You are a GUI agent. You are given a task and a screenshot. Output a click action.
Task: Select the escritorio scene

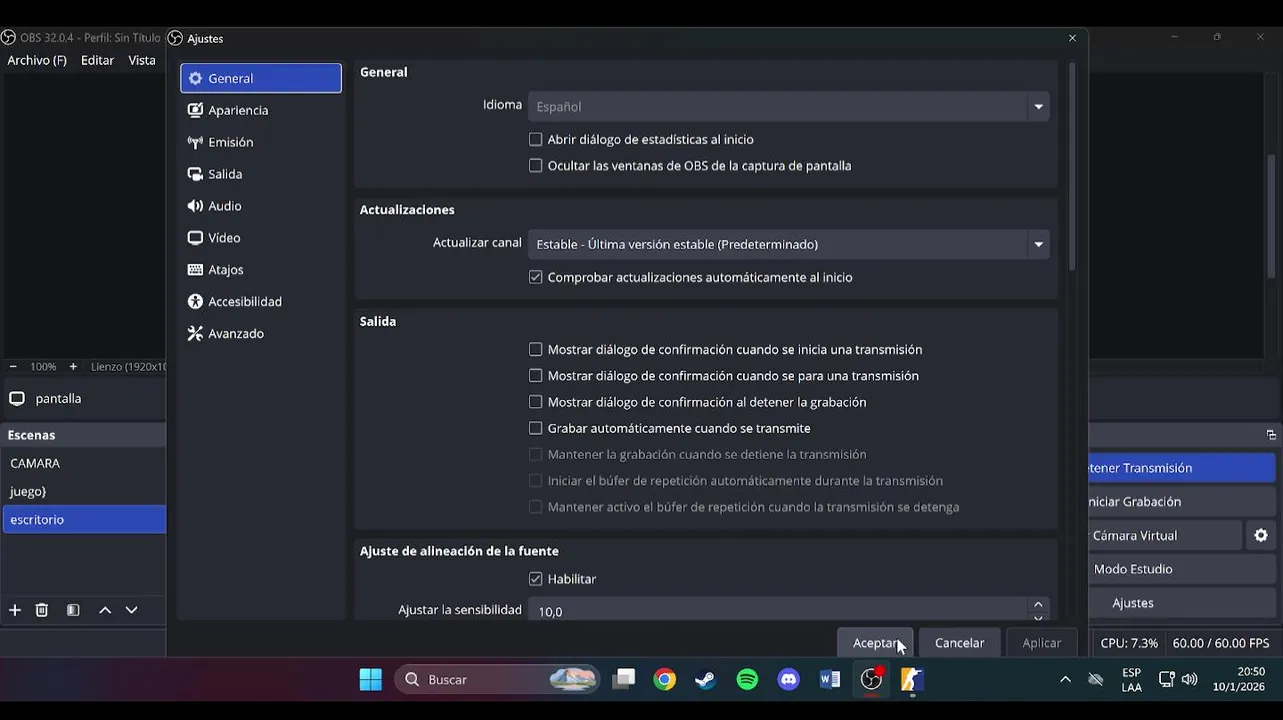point(84,519)
